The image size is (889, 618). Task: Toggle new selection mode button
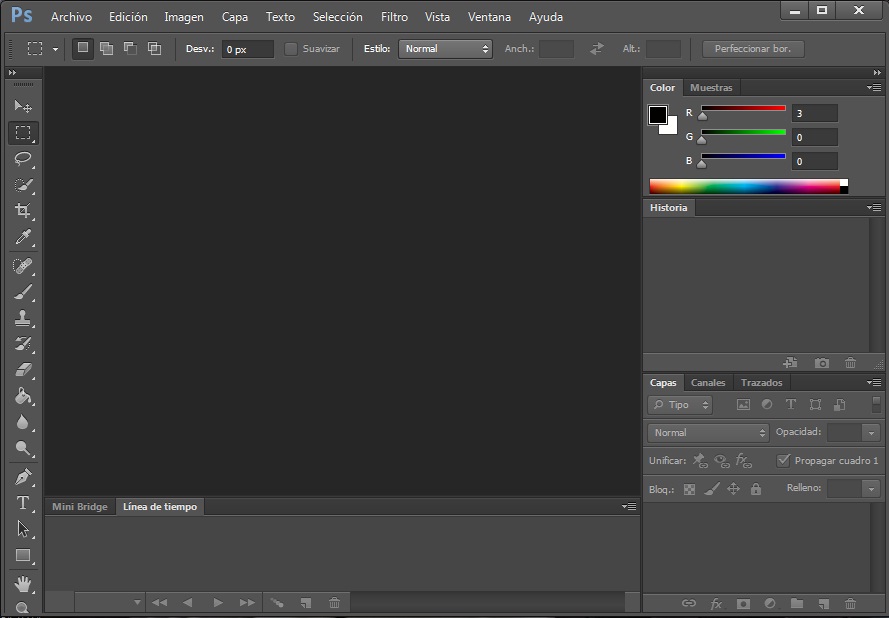tap(83, 48)
